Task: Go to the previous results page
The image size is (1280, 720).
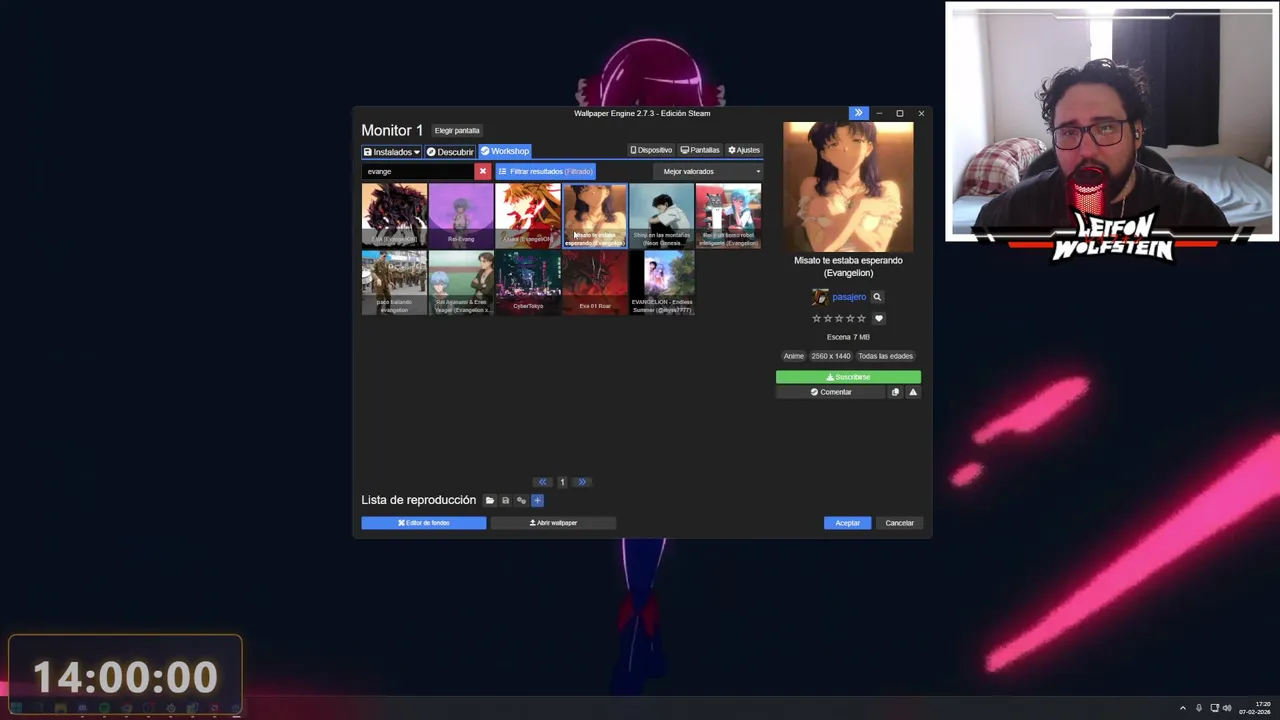Action: click(542, 482)
